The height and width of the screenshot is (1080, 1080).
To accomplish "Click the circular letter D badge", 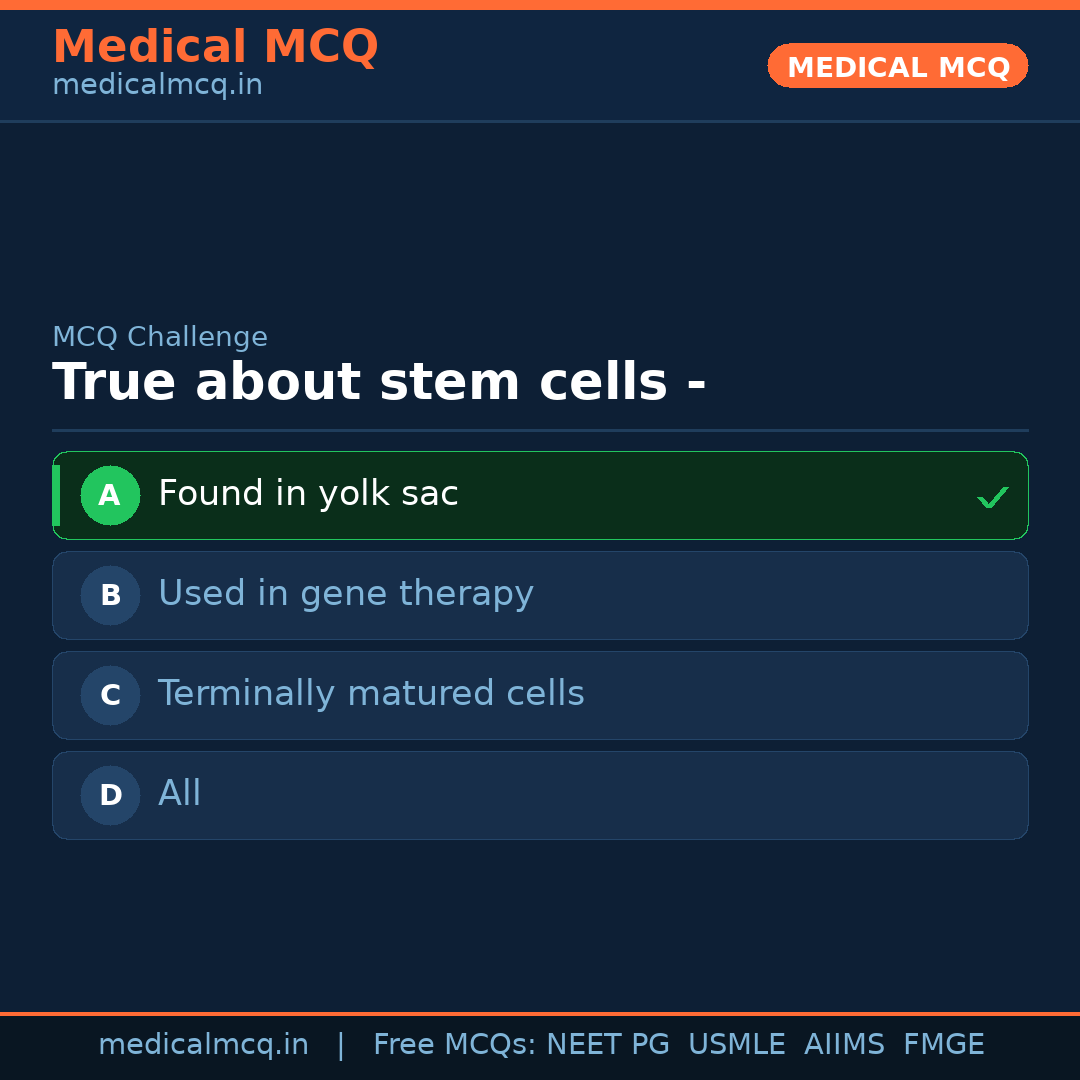I will (x=110, y=795).
